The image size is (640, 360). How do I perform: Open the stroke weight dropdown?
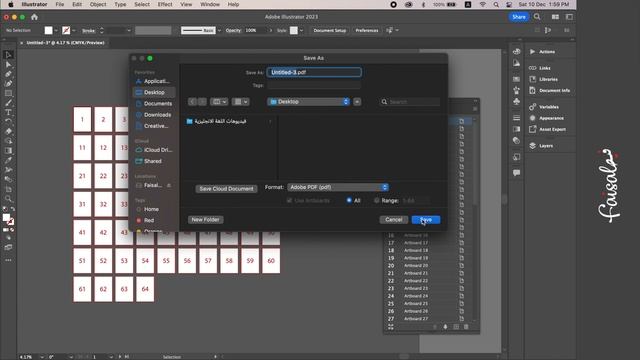click(129, 31)
